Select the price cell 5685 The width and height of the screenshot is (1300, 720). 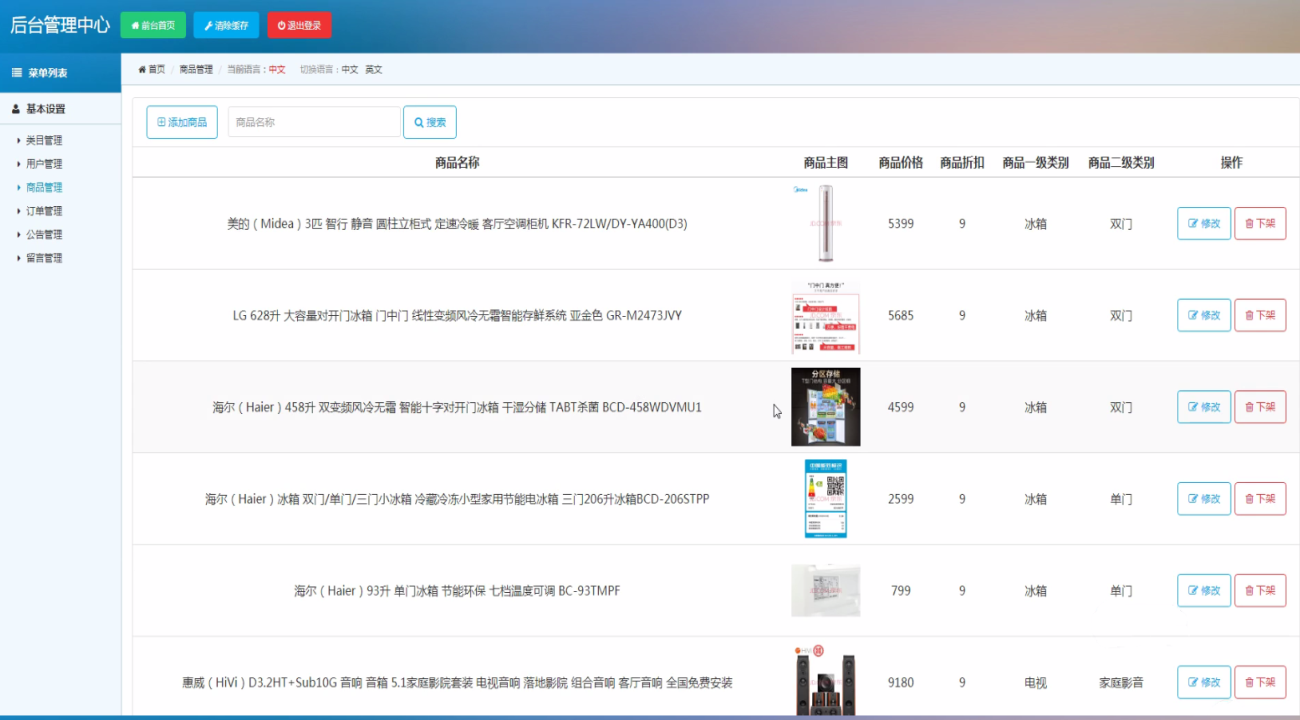901,316
